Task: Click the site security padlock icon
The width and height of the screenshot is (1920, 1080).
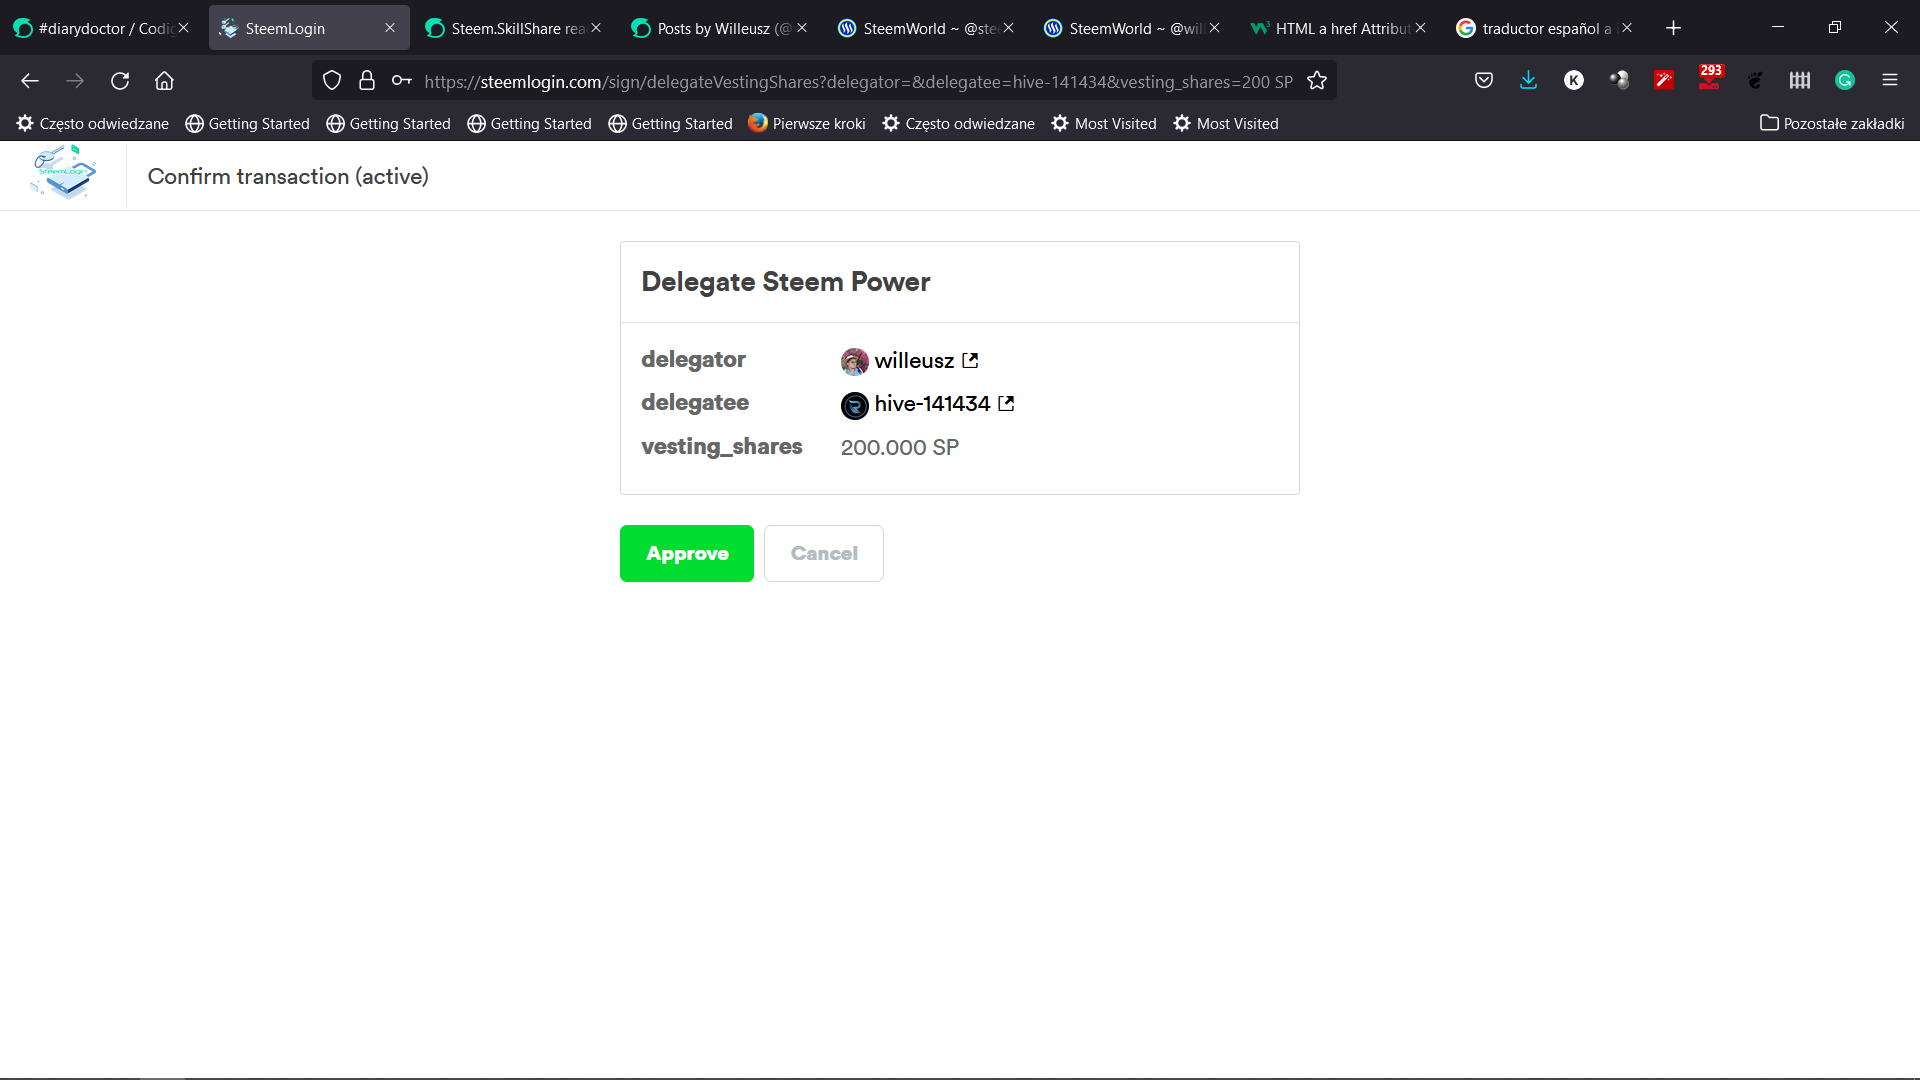Action: pyautogui.click(x=367, y=81)
